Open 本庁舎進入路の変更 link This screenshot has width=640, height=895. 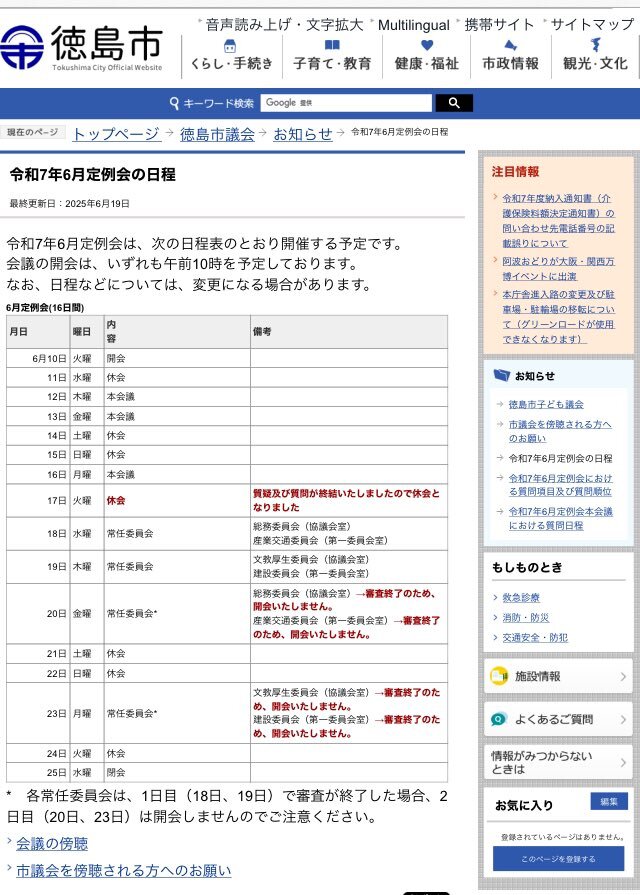(558, 317)
